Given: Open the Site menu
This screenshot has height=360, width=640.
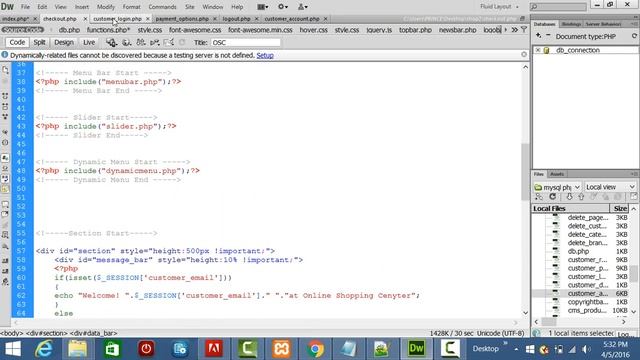Looking at the screenshot, I should 190,7.
